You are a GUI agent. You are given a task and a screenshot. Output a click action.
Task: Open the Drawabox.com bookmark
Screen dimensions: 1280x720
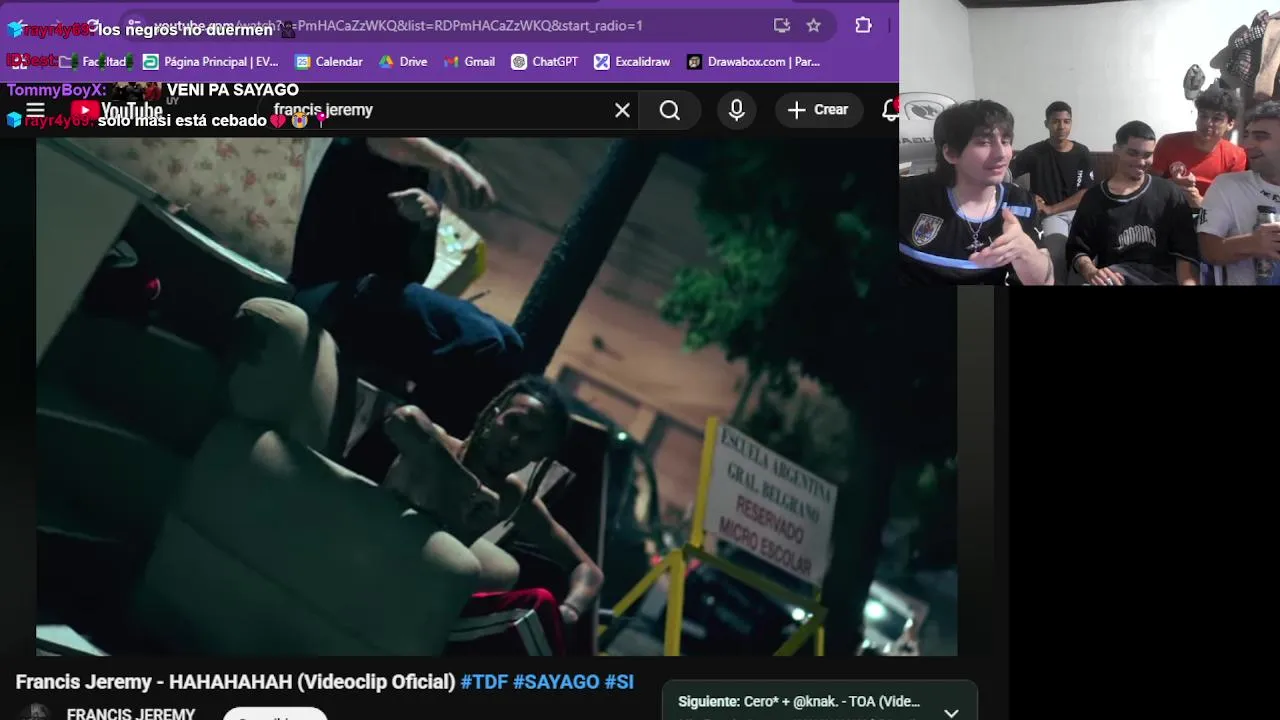[x=754, y=62]
